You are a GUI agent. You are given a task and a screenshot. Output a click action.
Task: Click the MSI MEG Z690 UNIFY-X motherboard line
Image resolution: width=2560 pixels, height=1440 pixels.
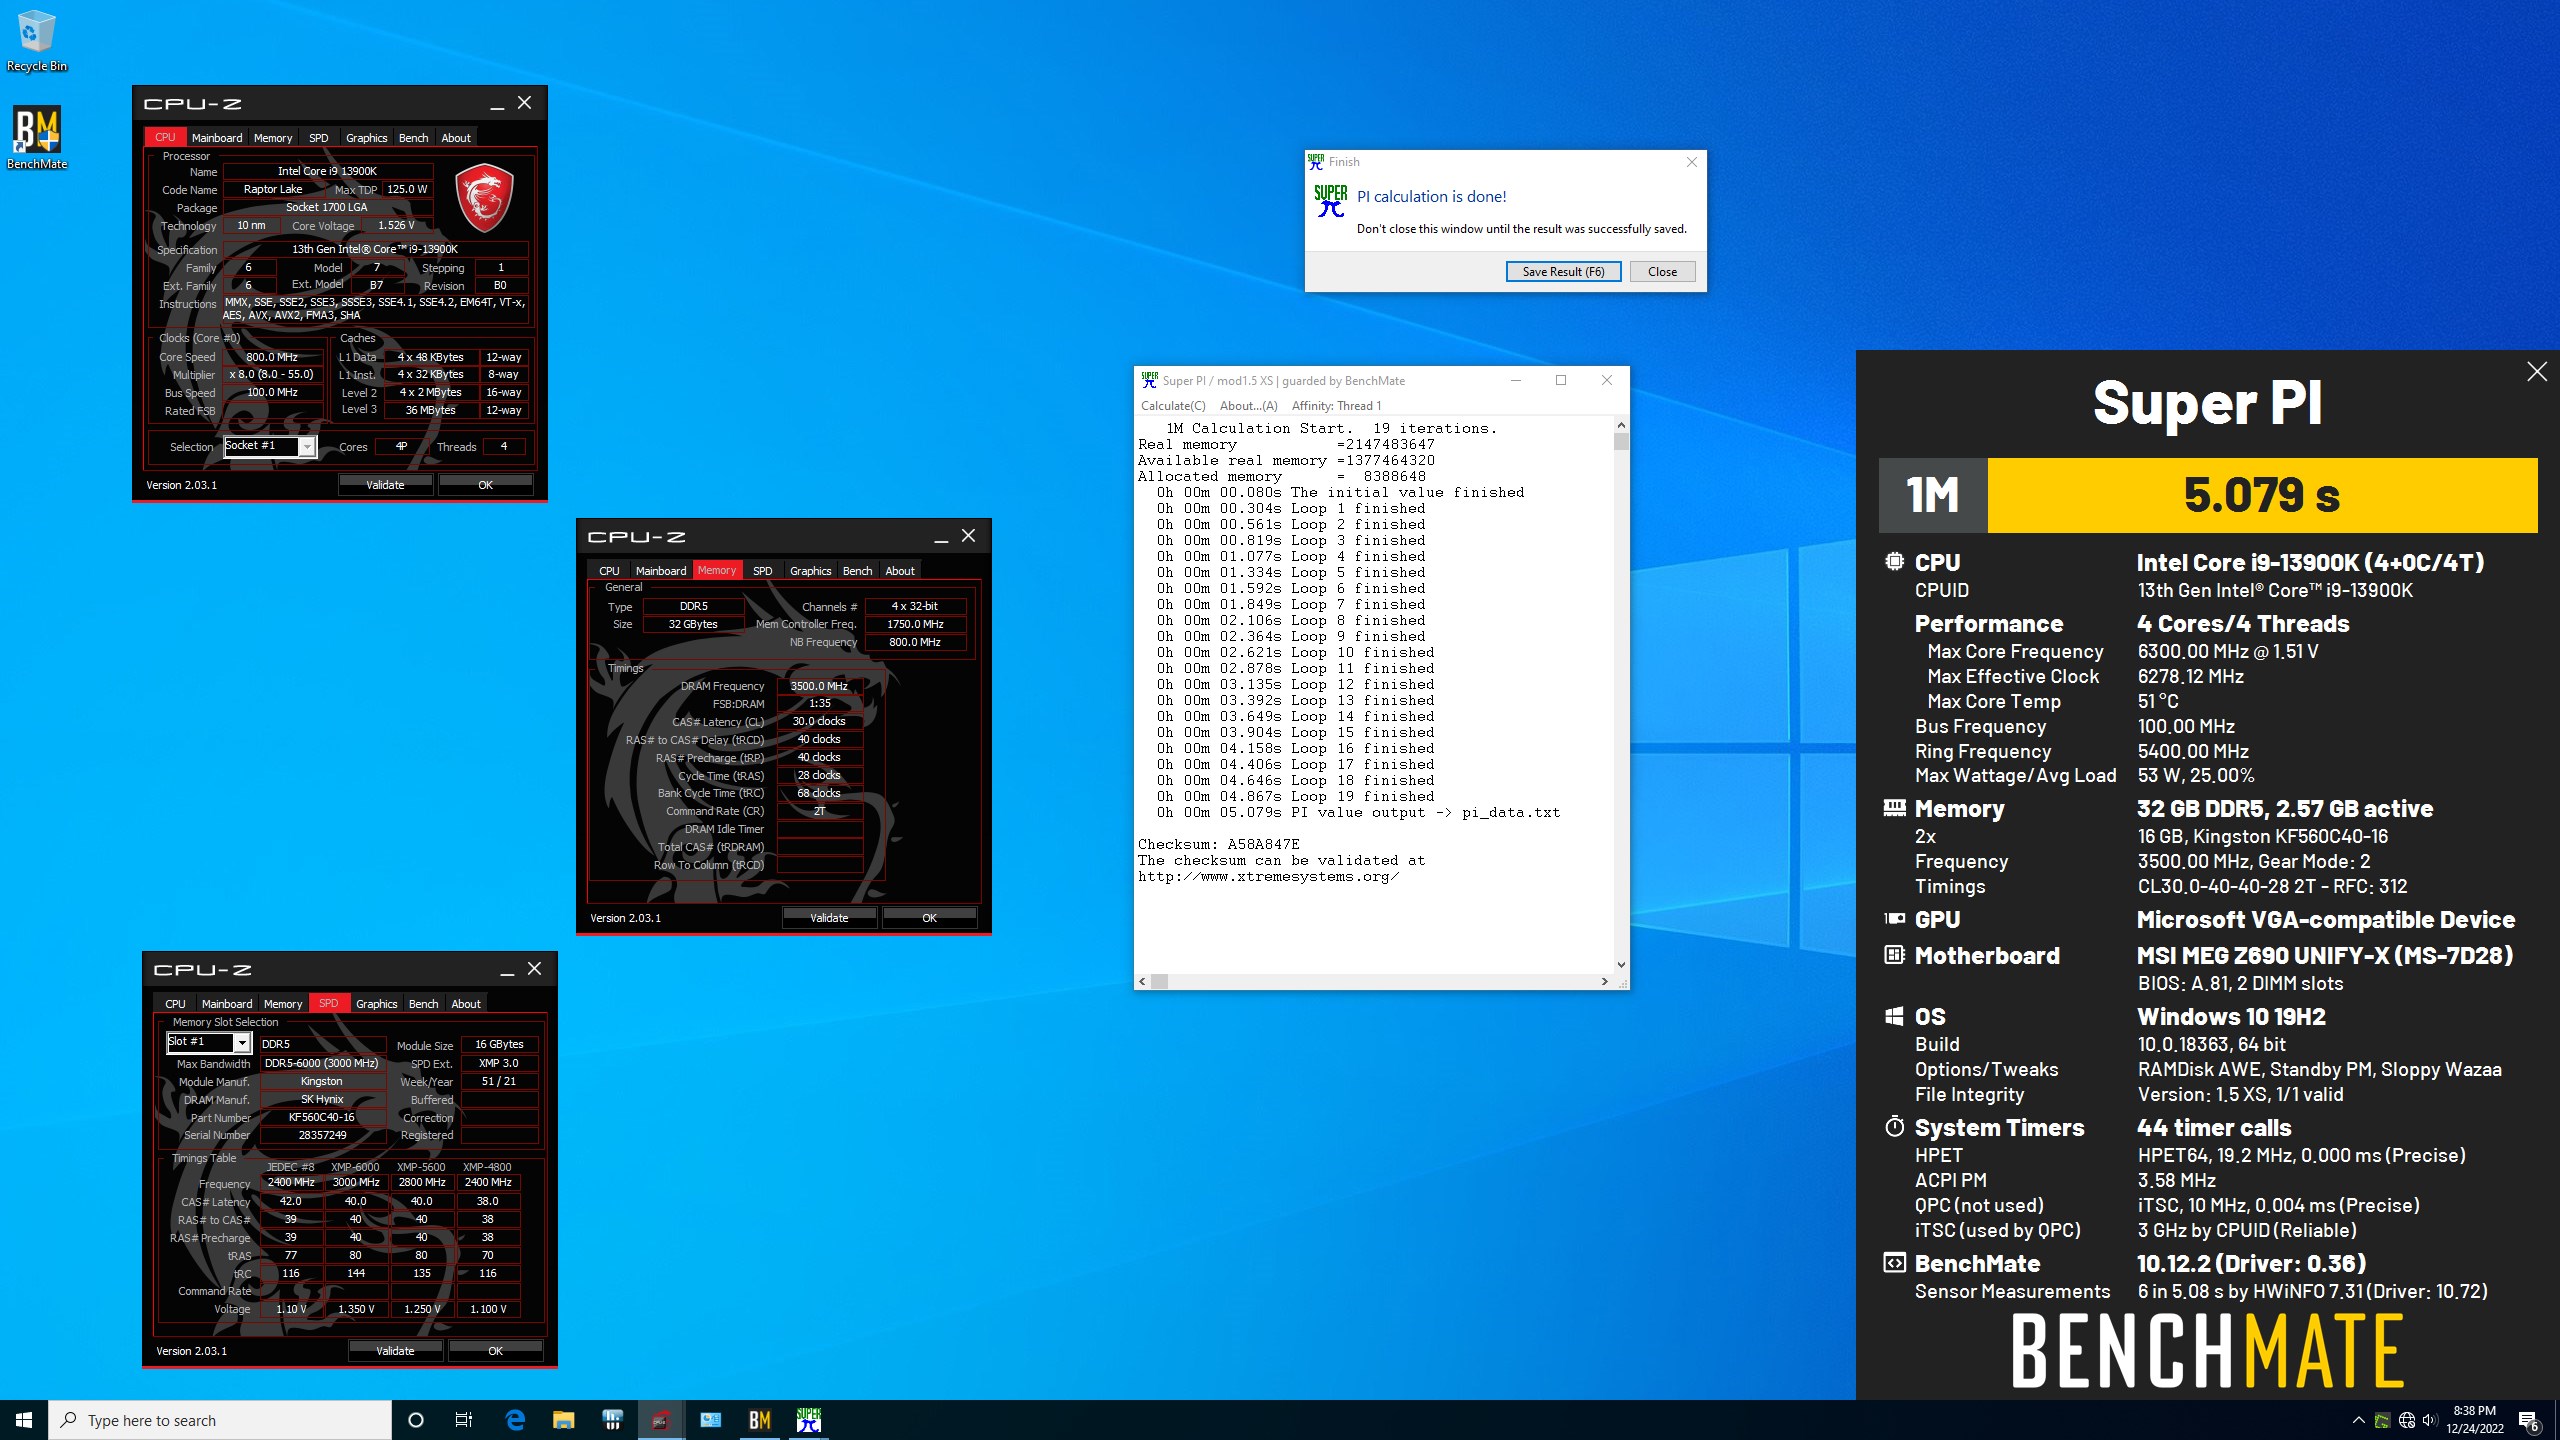tap(2325, 956)
